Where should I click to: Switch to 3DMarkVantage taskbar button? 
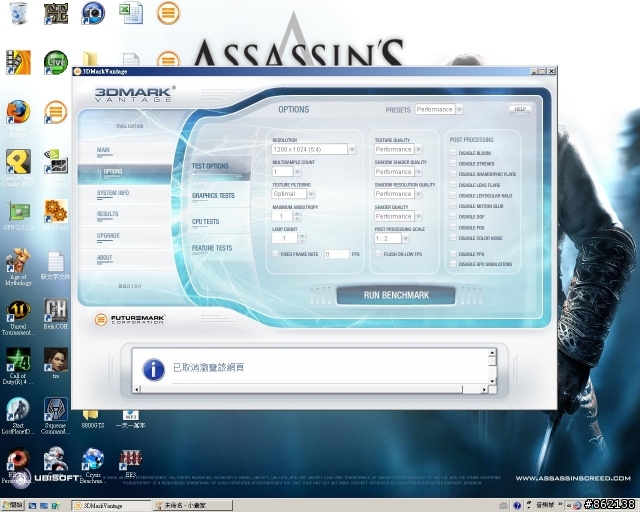tap(111, 505)
